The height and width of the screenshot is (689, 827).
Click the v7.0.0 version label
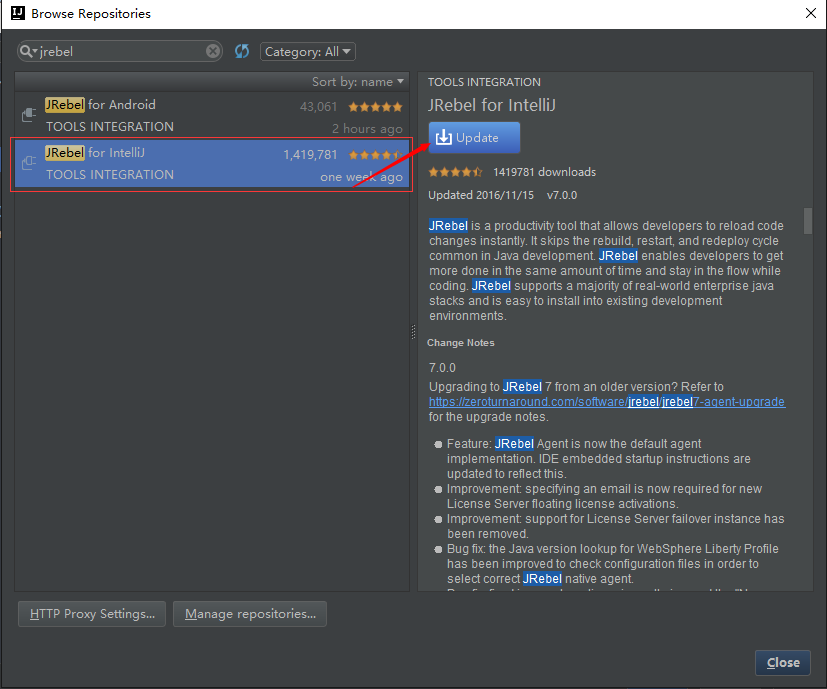[562, 195]
